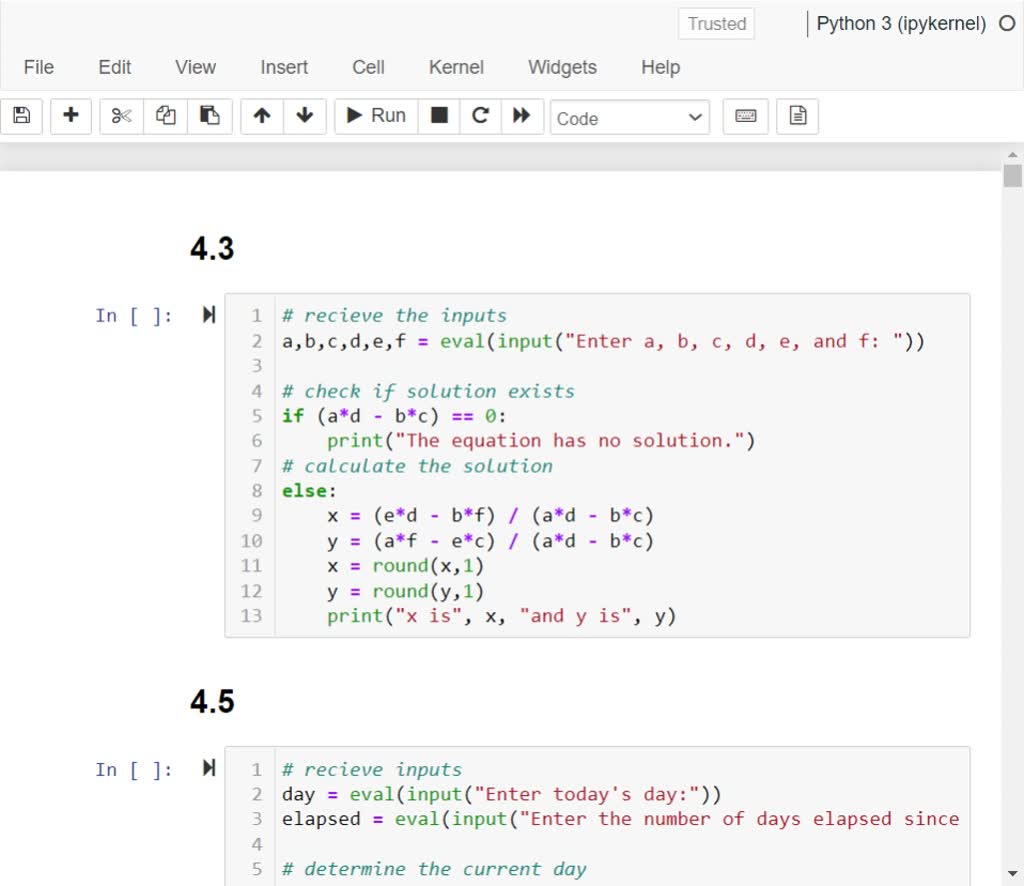Open the cell type dropdown showing Code

629,116
